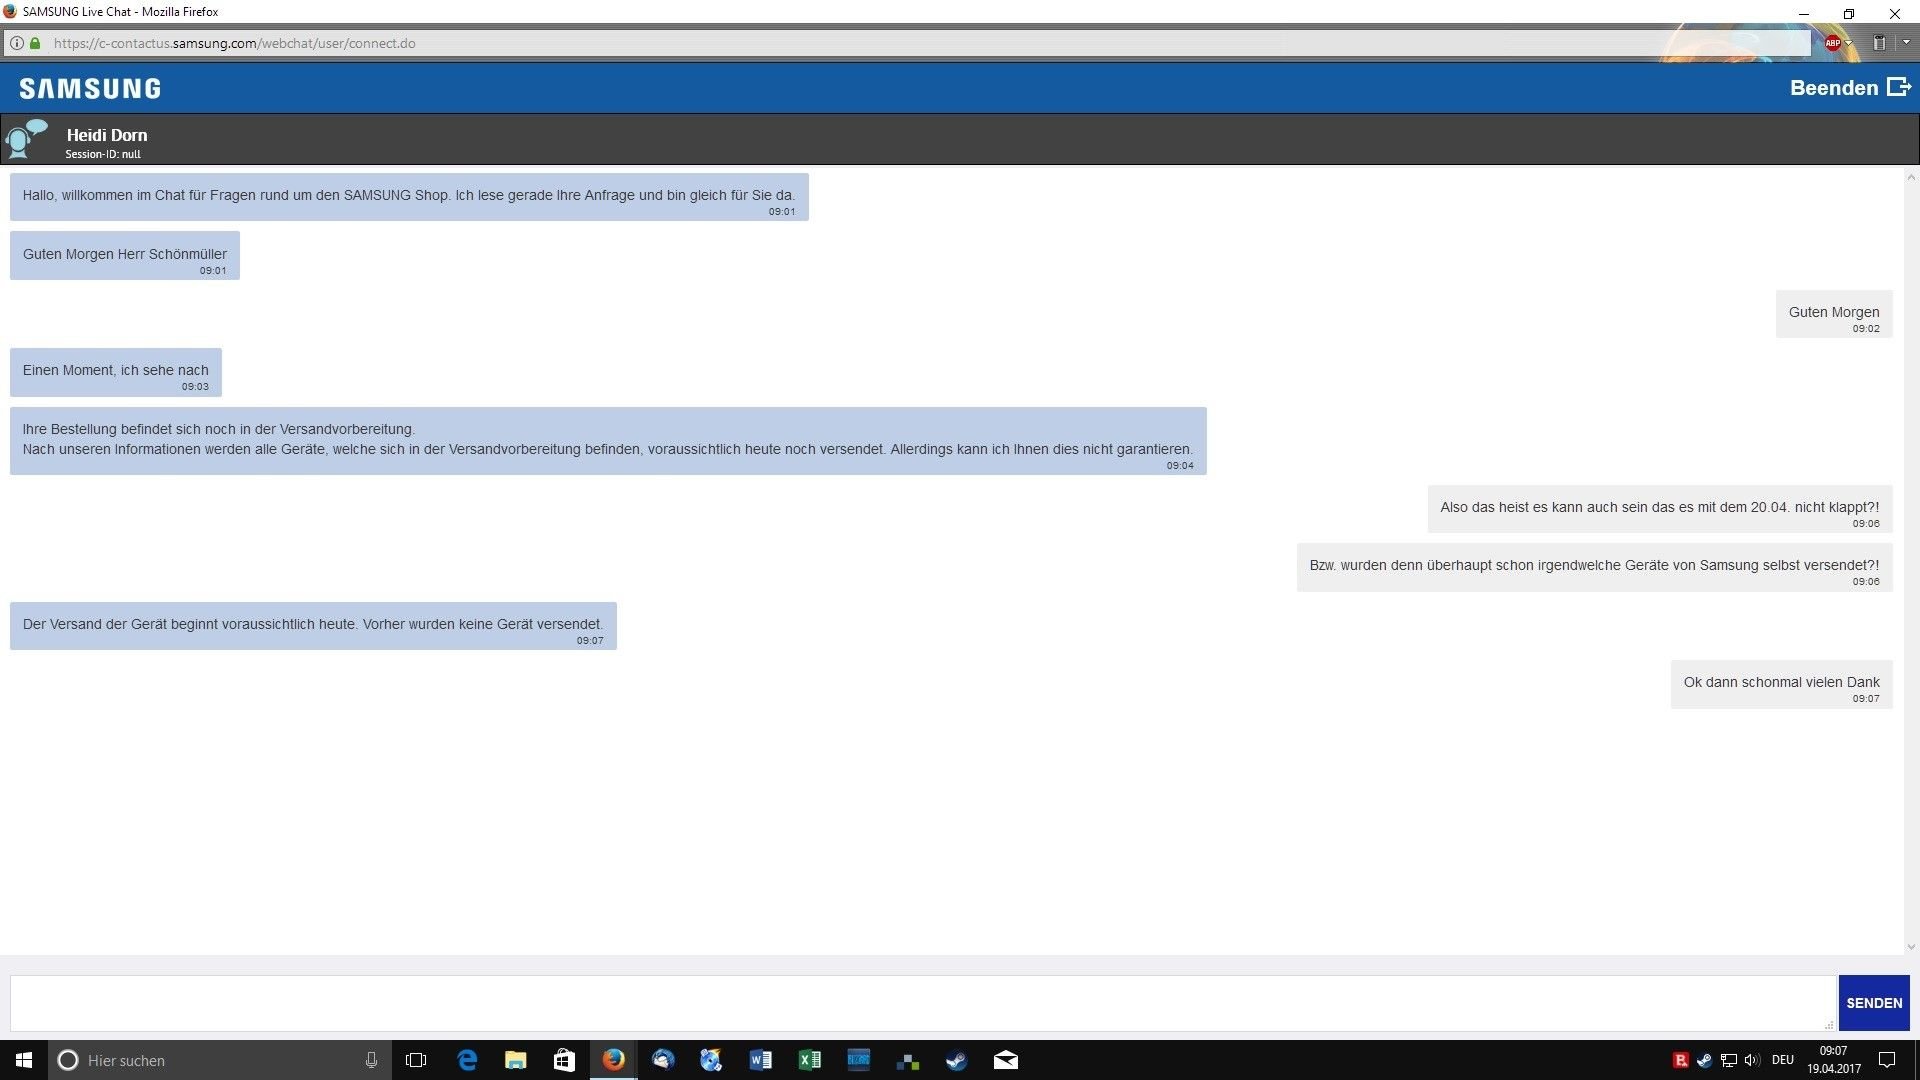The image size is (1920, 1080).
Task: Click the volume speaker tray icon
Action: pos(1752,1060)
